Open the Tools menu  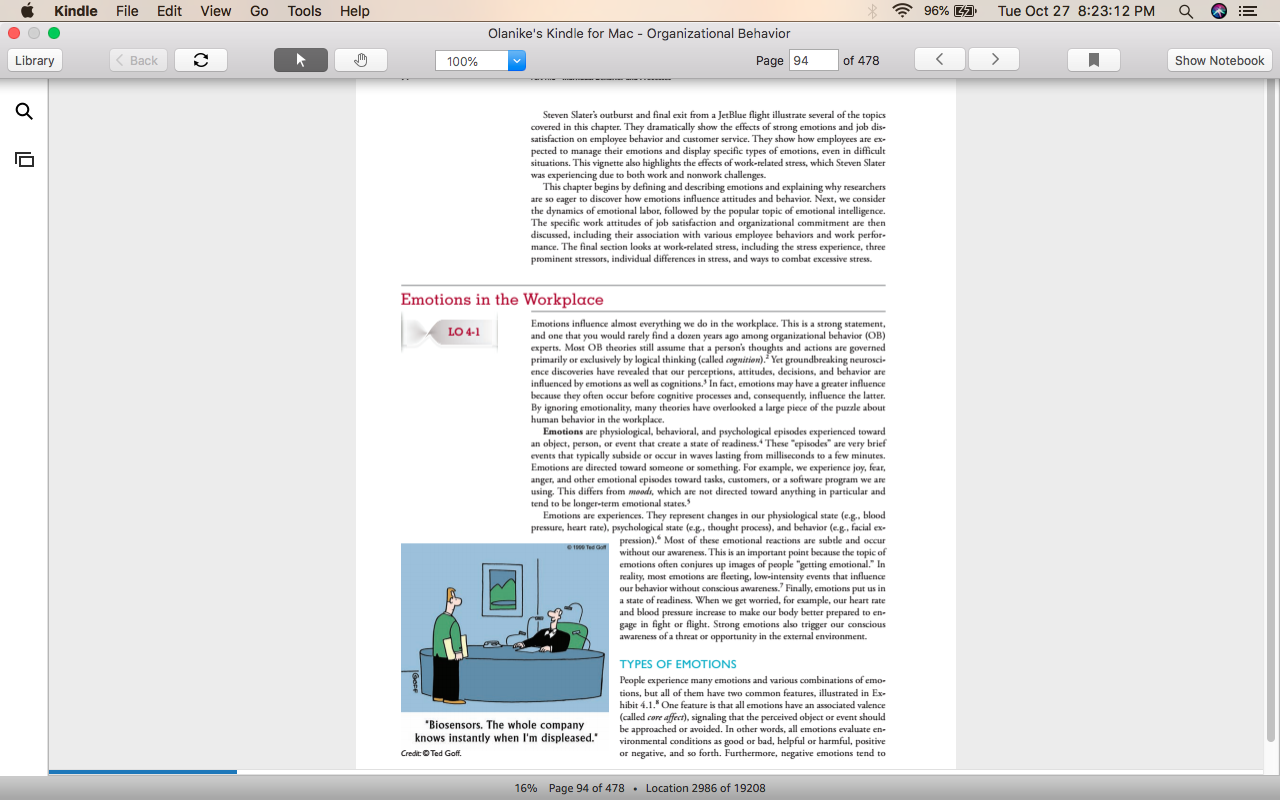304,11
